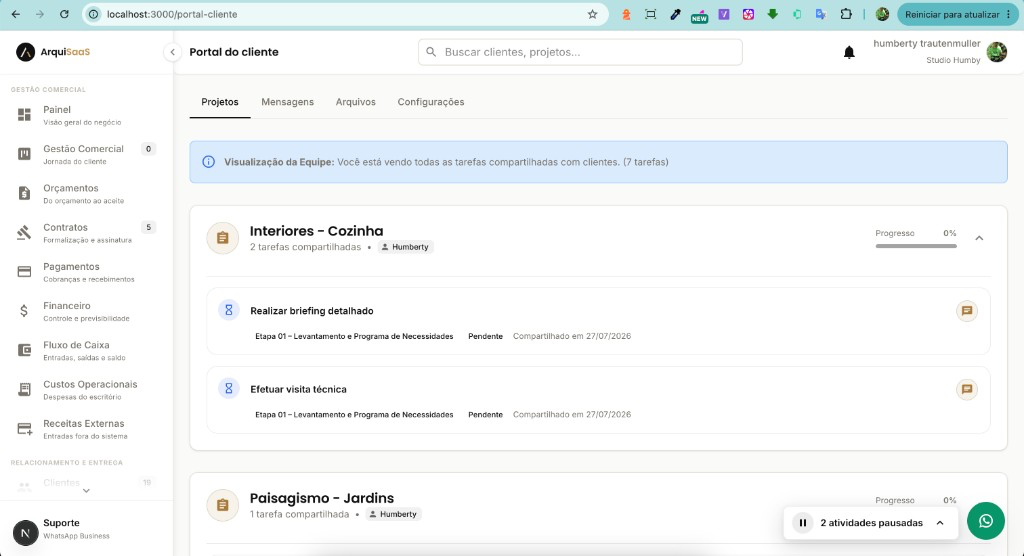This screenshot has height=556, width=1024.
Task: Switch to the Mensagens tab
Action: tap(287, 102)
